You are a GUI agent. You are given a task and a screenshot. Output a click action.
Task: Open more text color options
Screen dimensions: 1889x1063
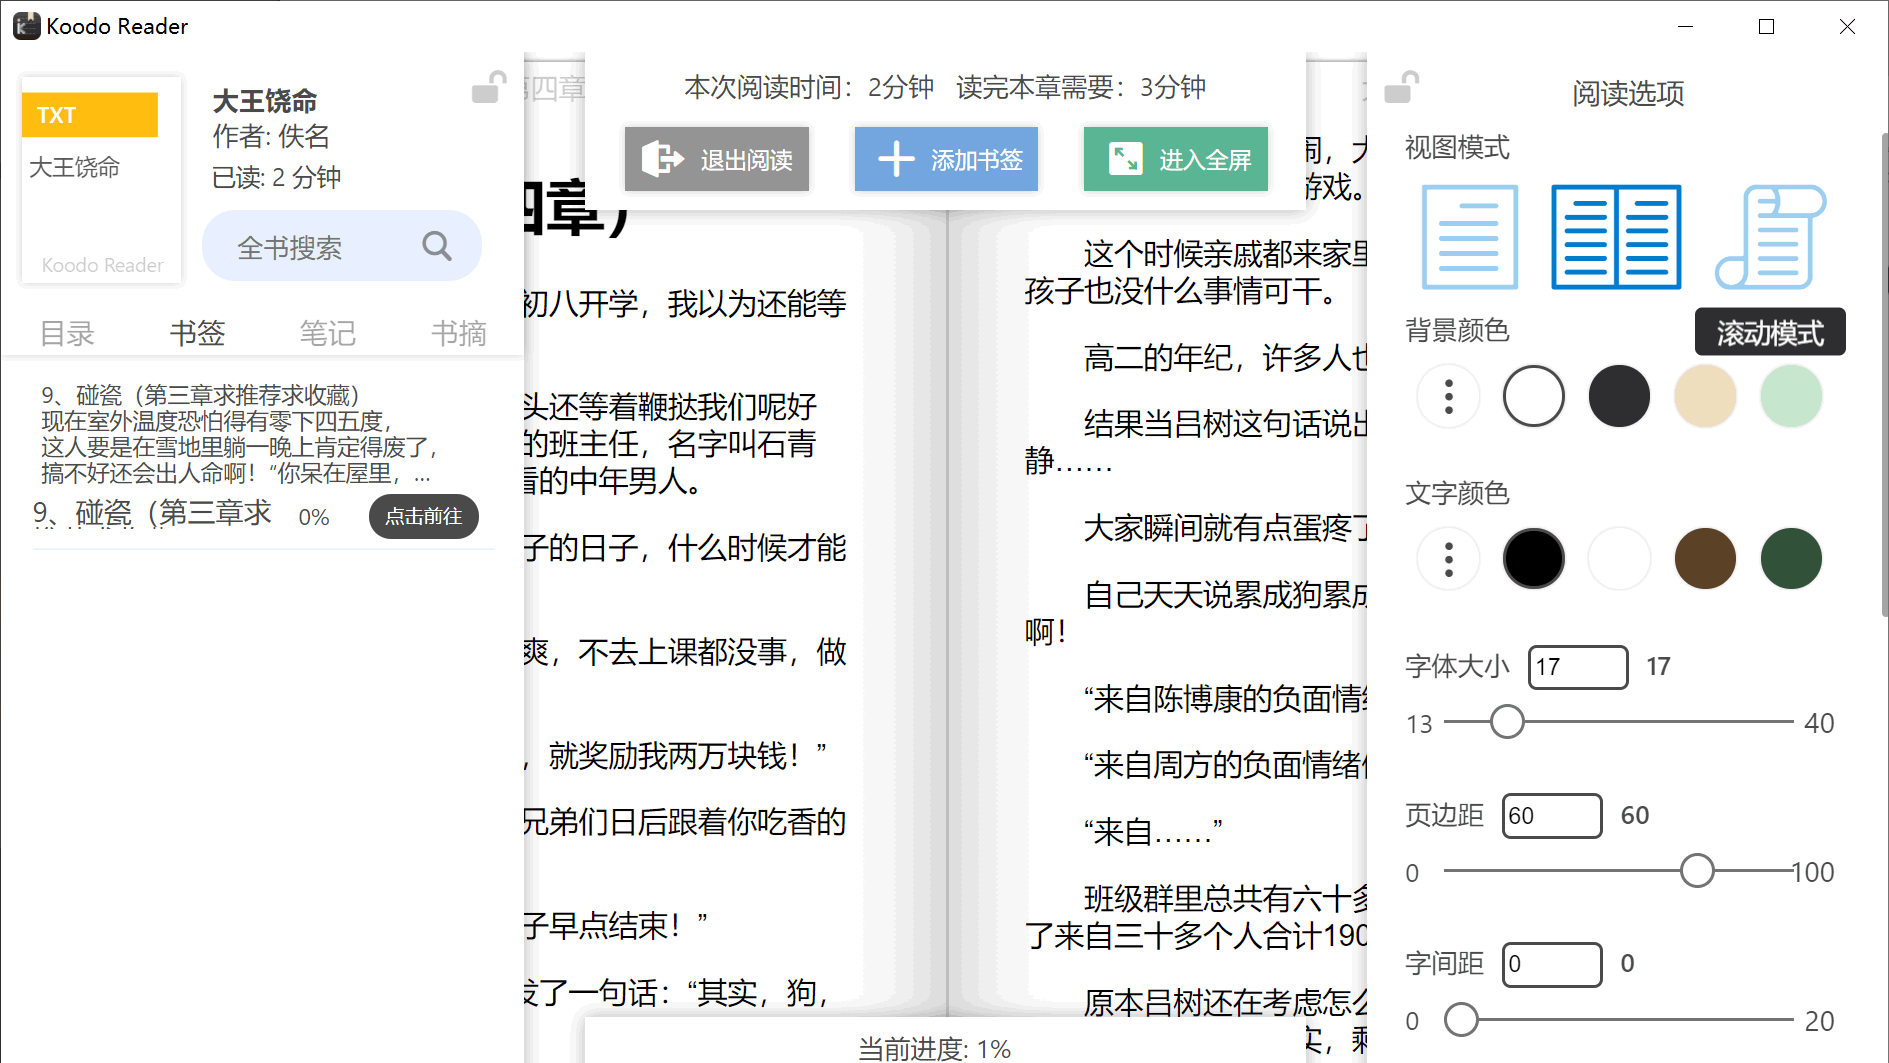(1447, 558)
